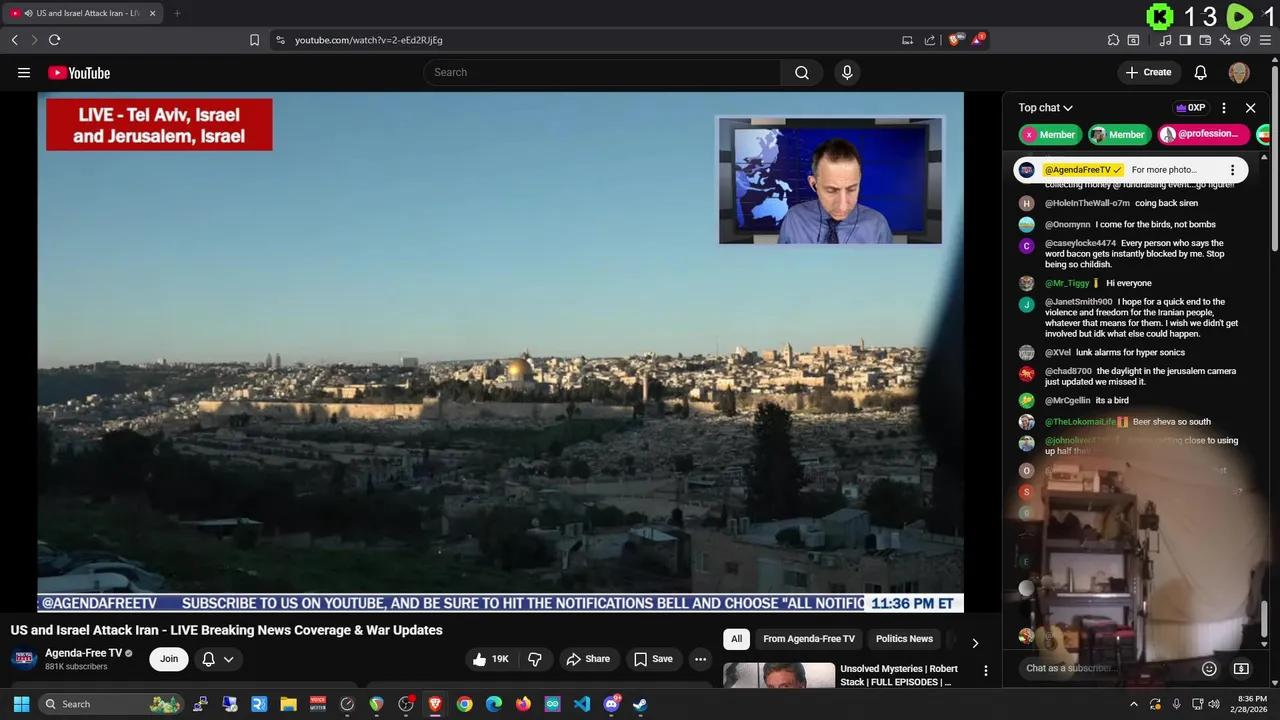Click the browser address bar URL
This screenshot has height=720, width=1280.
tap(368, 40)
